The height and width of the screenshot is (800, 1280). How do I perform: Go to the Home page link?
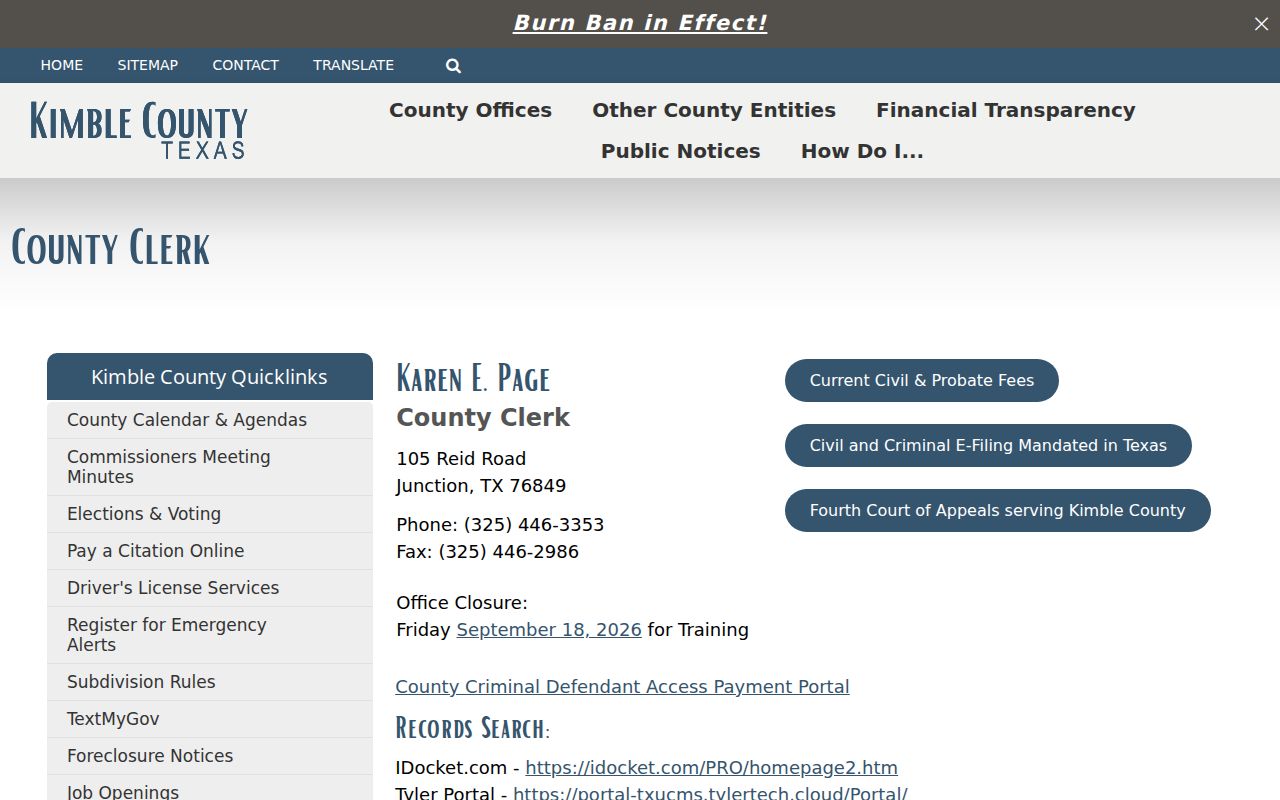pyautogui.click(x=62, y=65)
